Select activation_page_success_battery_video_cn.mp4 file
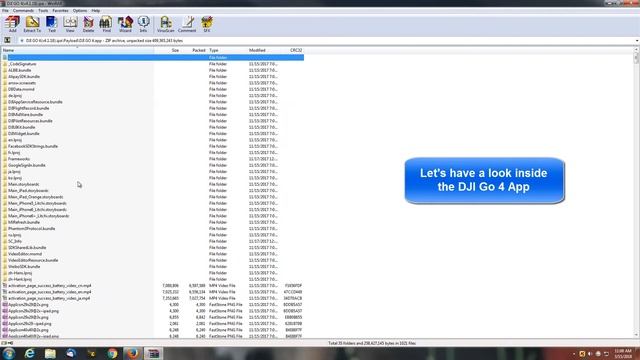The width and height of the screenshot is (640, 360). pos(49,286)
